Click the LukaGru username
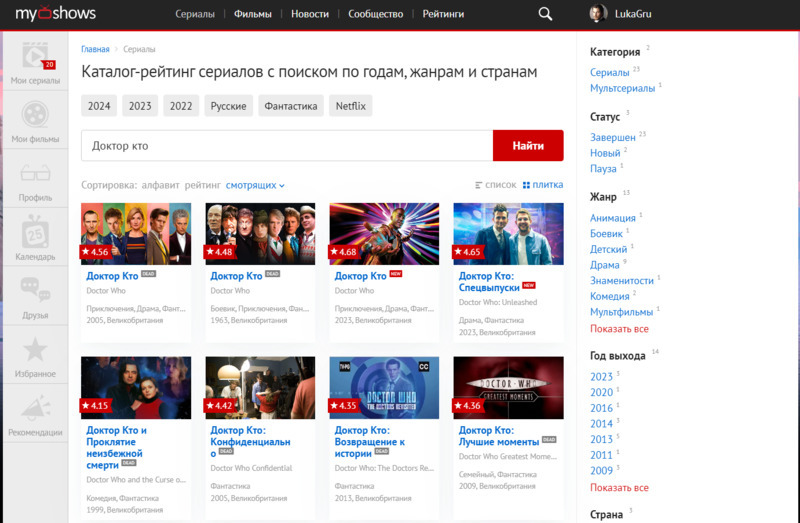Image resolution: width=800 pixels, height=523 pixels. pos(633,14)
